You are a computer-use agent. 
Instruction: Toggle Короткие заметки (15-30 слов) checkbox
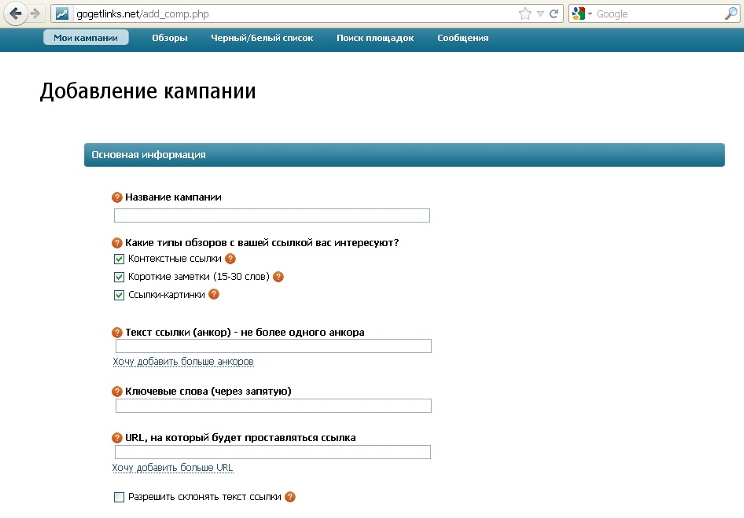pyautogui.click(x=119, y=277)
